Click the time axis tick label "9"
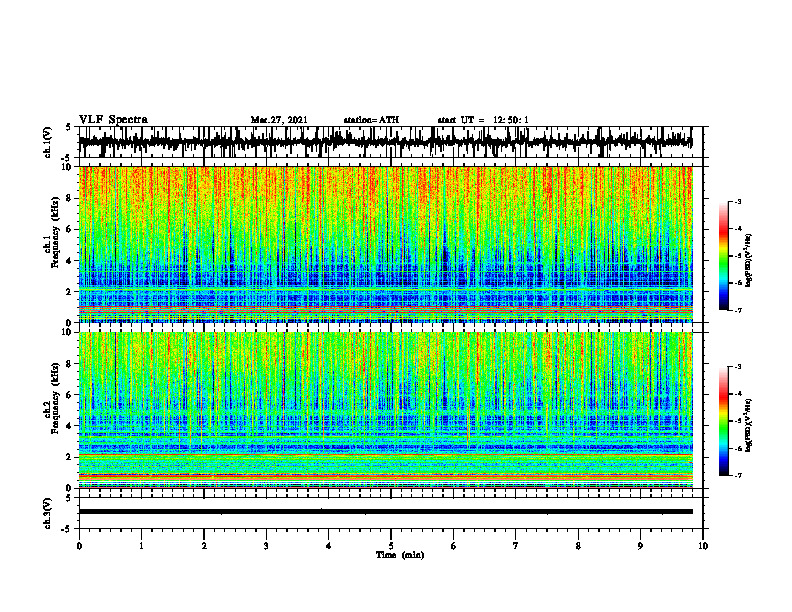The image size is (792, 612). click(640, 546)
